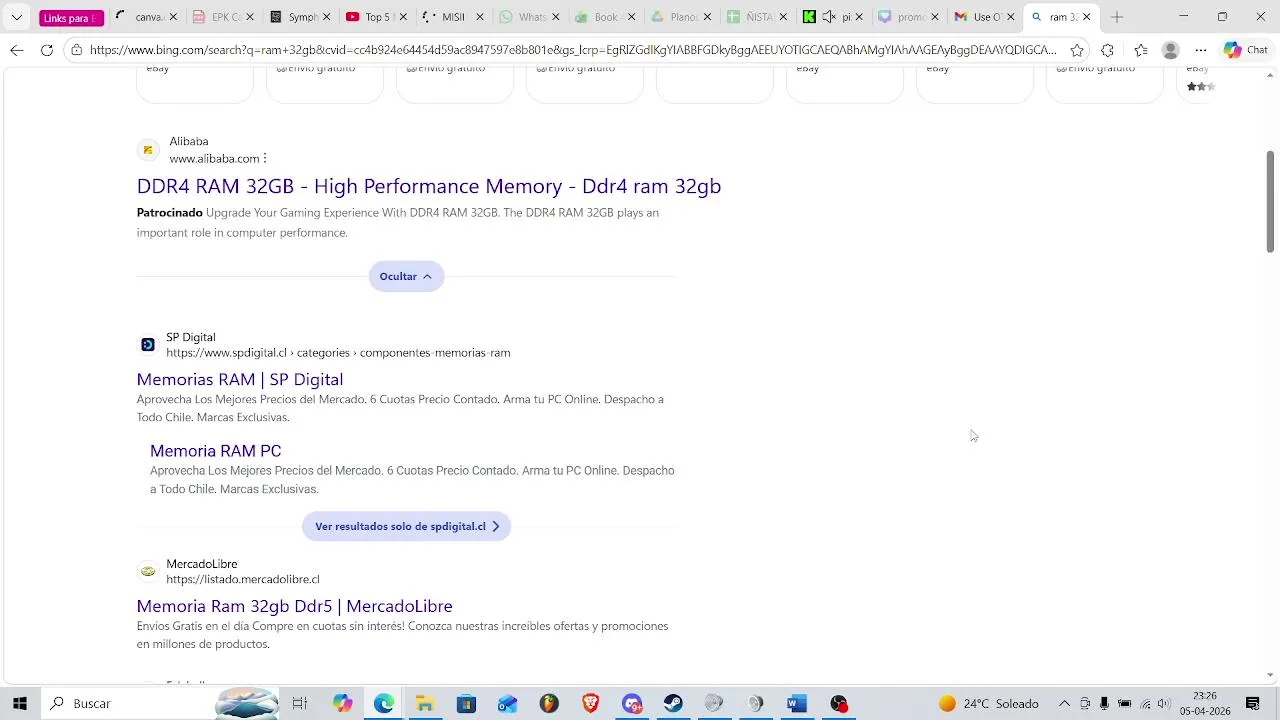1280x720 pixels.
Task: Open the spdigital.cl categories URL link
Action: pos(338,353)
